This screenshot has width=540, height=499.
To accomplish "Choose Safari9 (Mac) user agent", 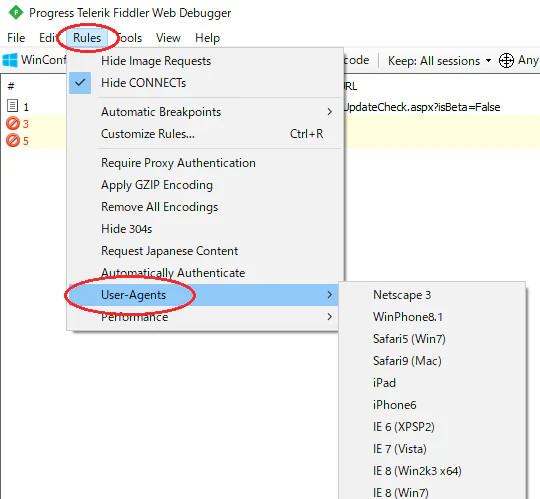I will click(x=432, y=361).
